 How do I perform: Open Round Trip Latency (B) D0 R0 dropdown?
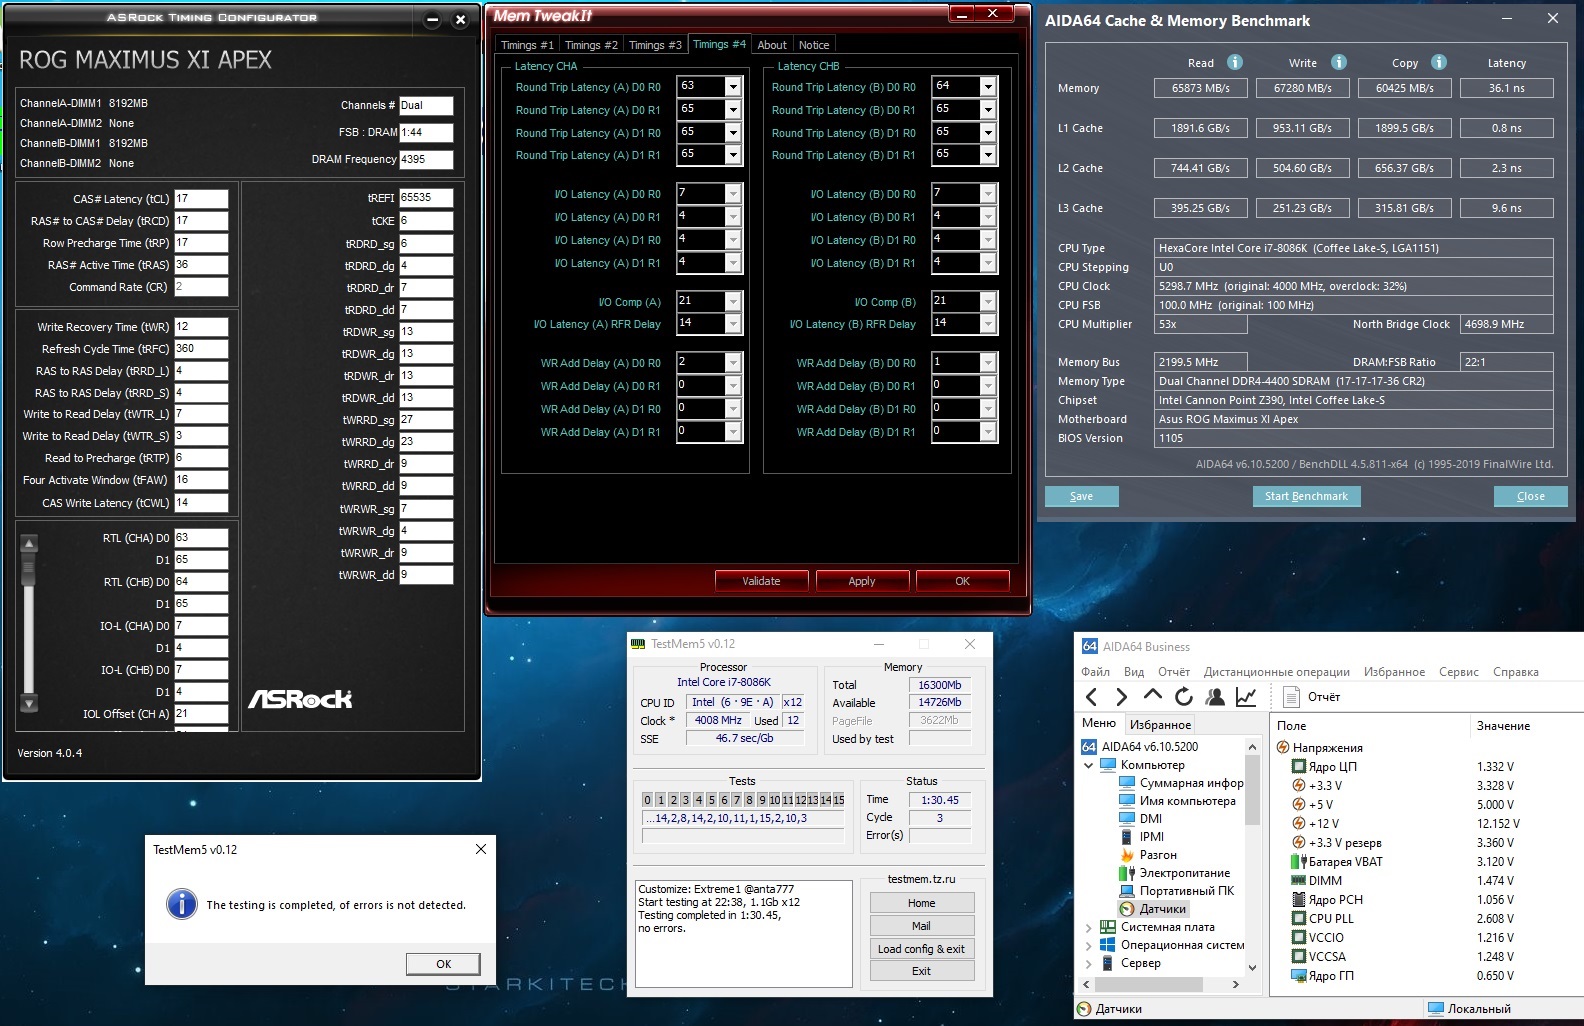(988, 87)
